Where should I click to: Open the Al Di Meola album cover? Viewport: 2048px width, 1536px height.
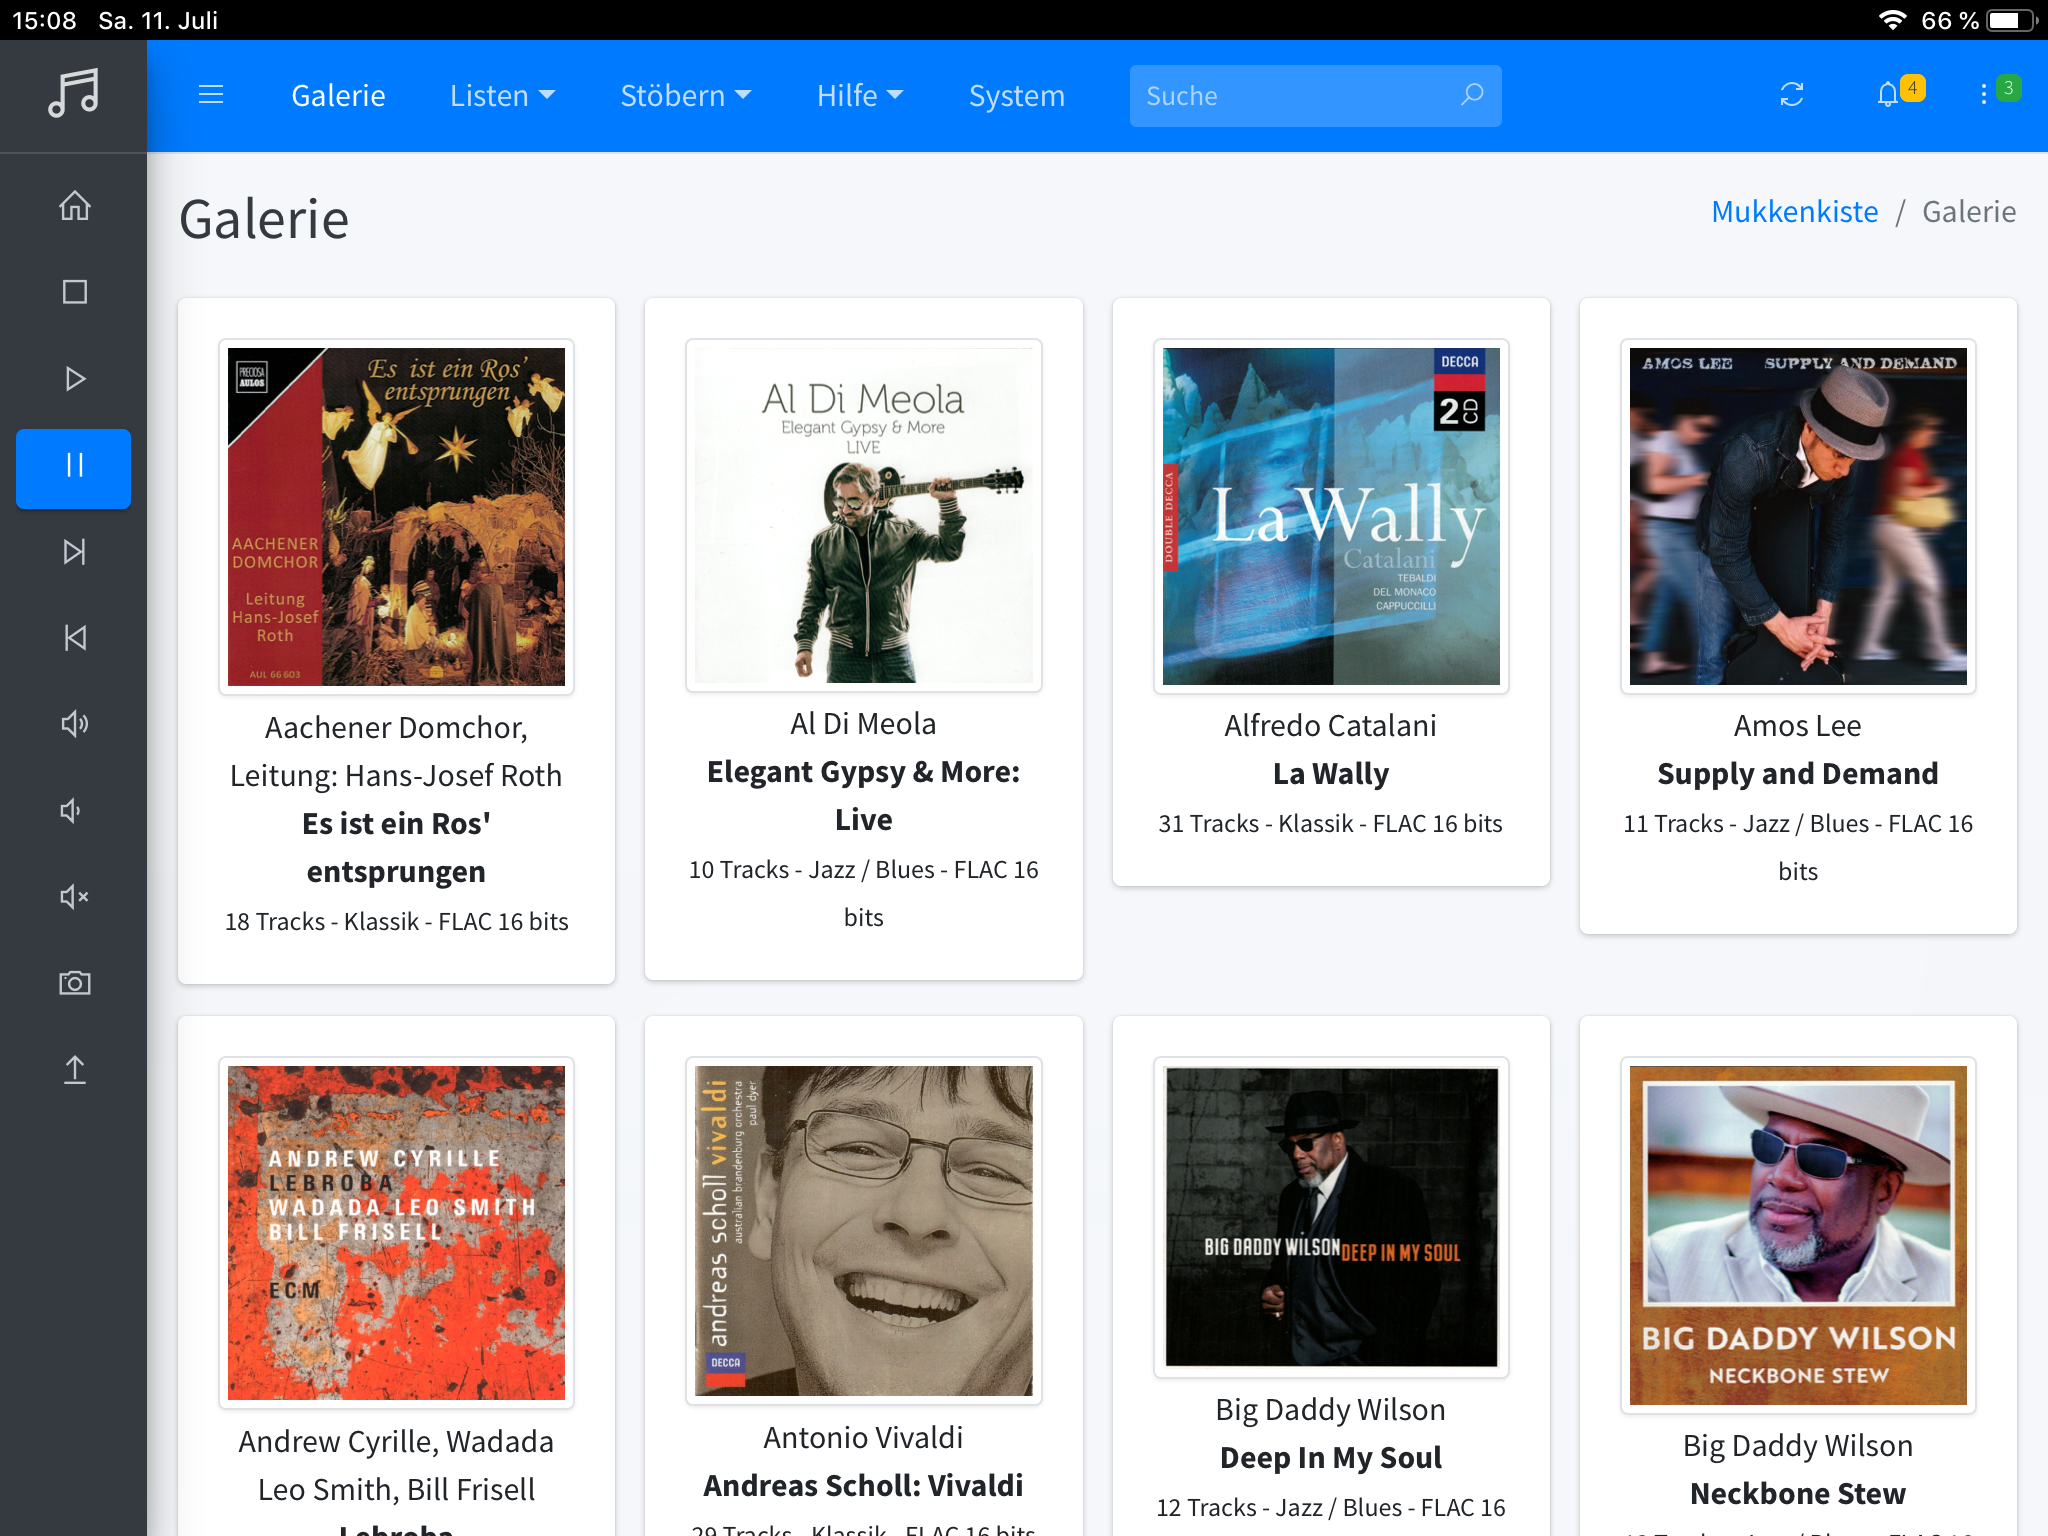864,515
